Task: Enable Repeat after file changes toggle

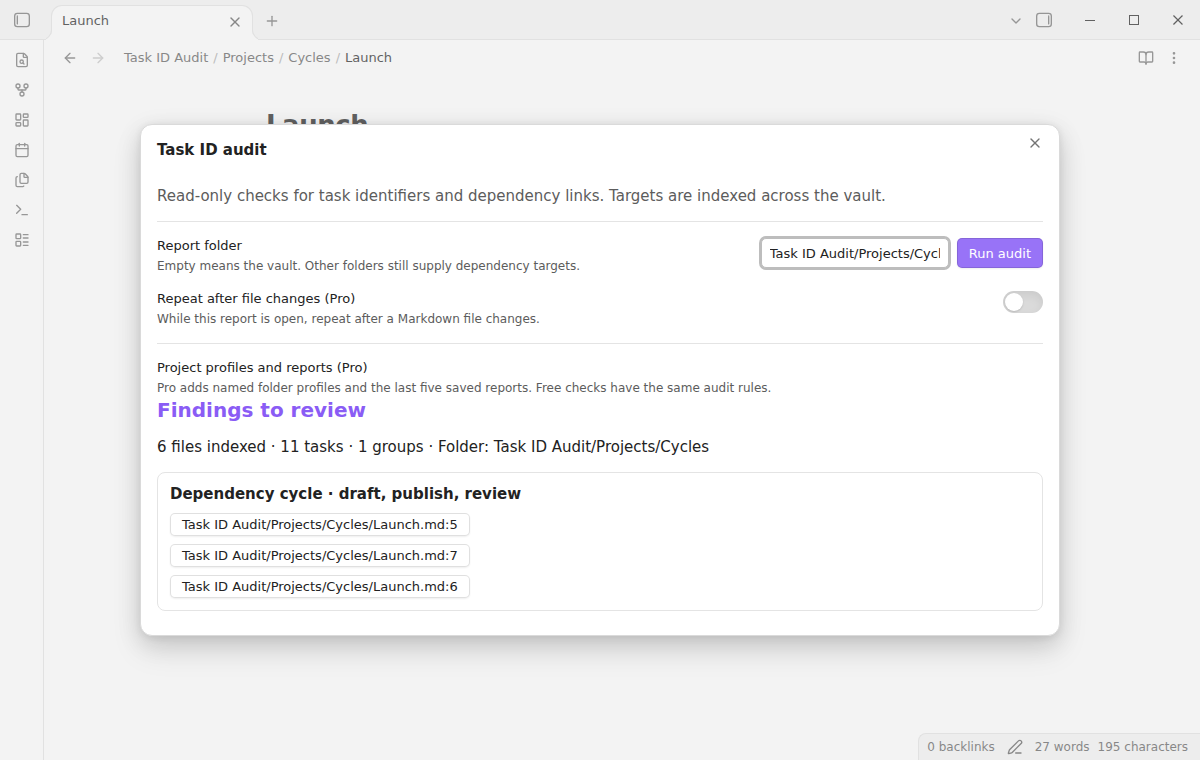Action: click(x=1023, y=302)
